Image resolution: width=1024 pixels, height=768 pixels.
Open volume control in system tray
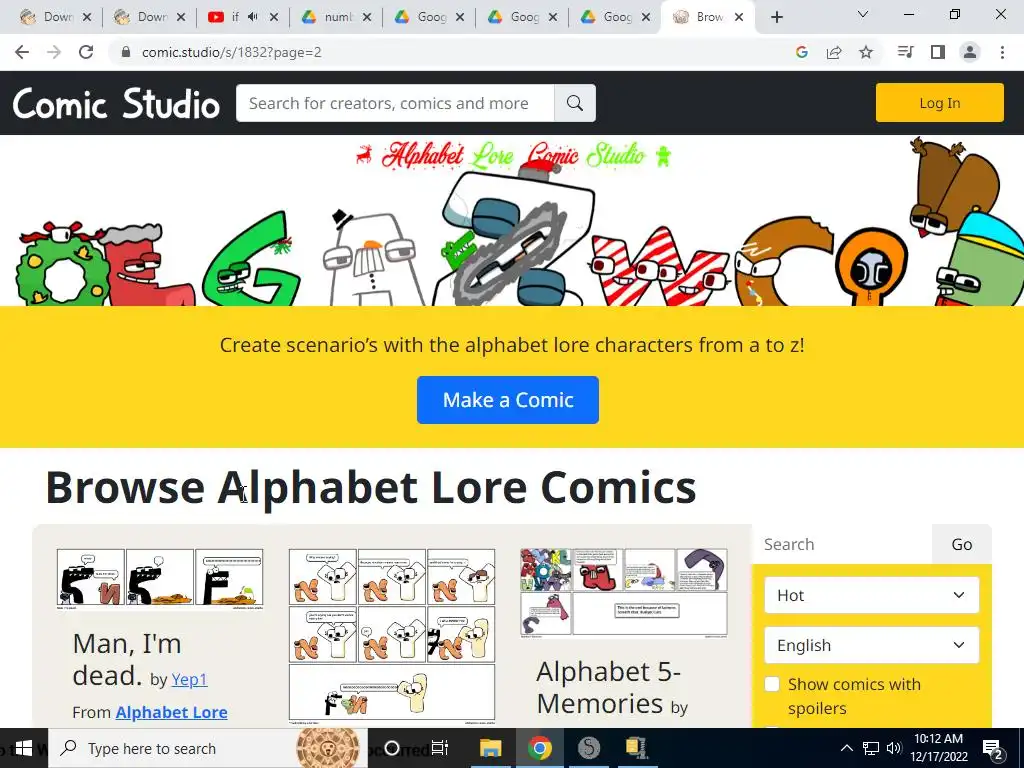click(894, 748)
